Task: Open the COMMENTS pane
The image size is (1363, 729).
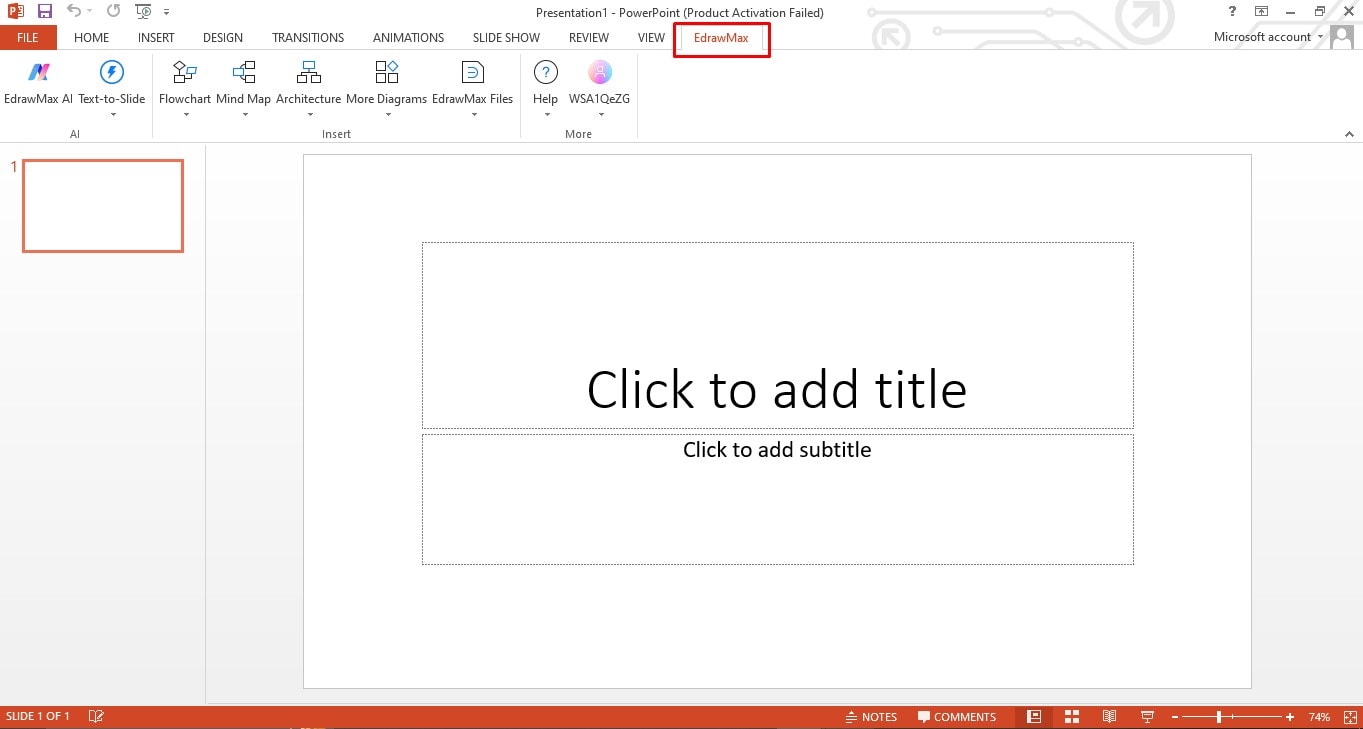Action: tap(958, 717)
